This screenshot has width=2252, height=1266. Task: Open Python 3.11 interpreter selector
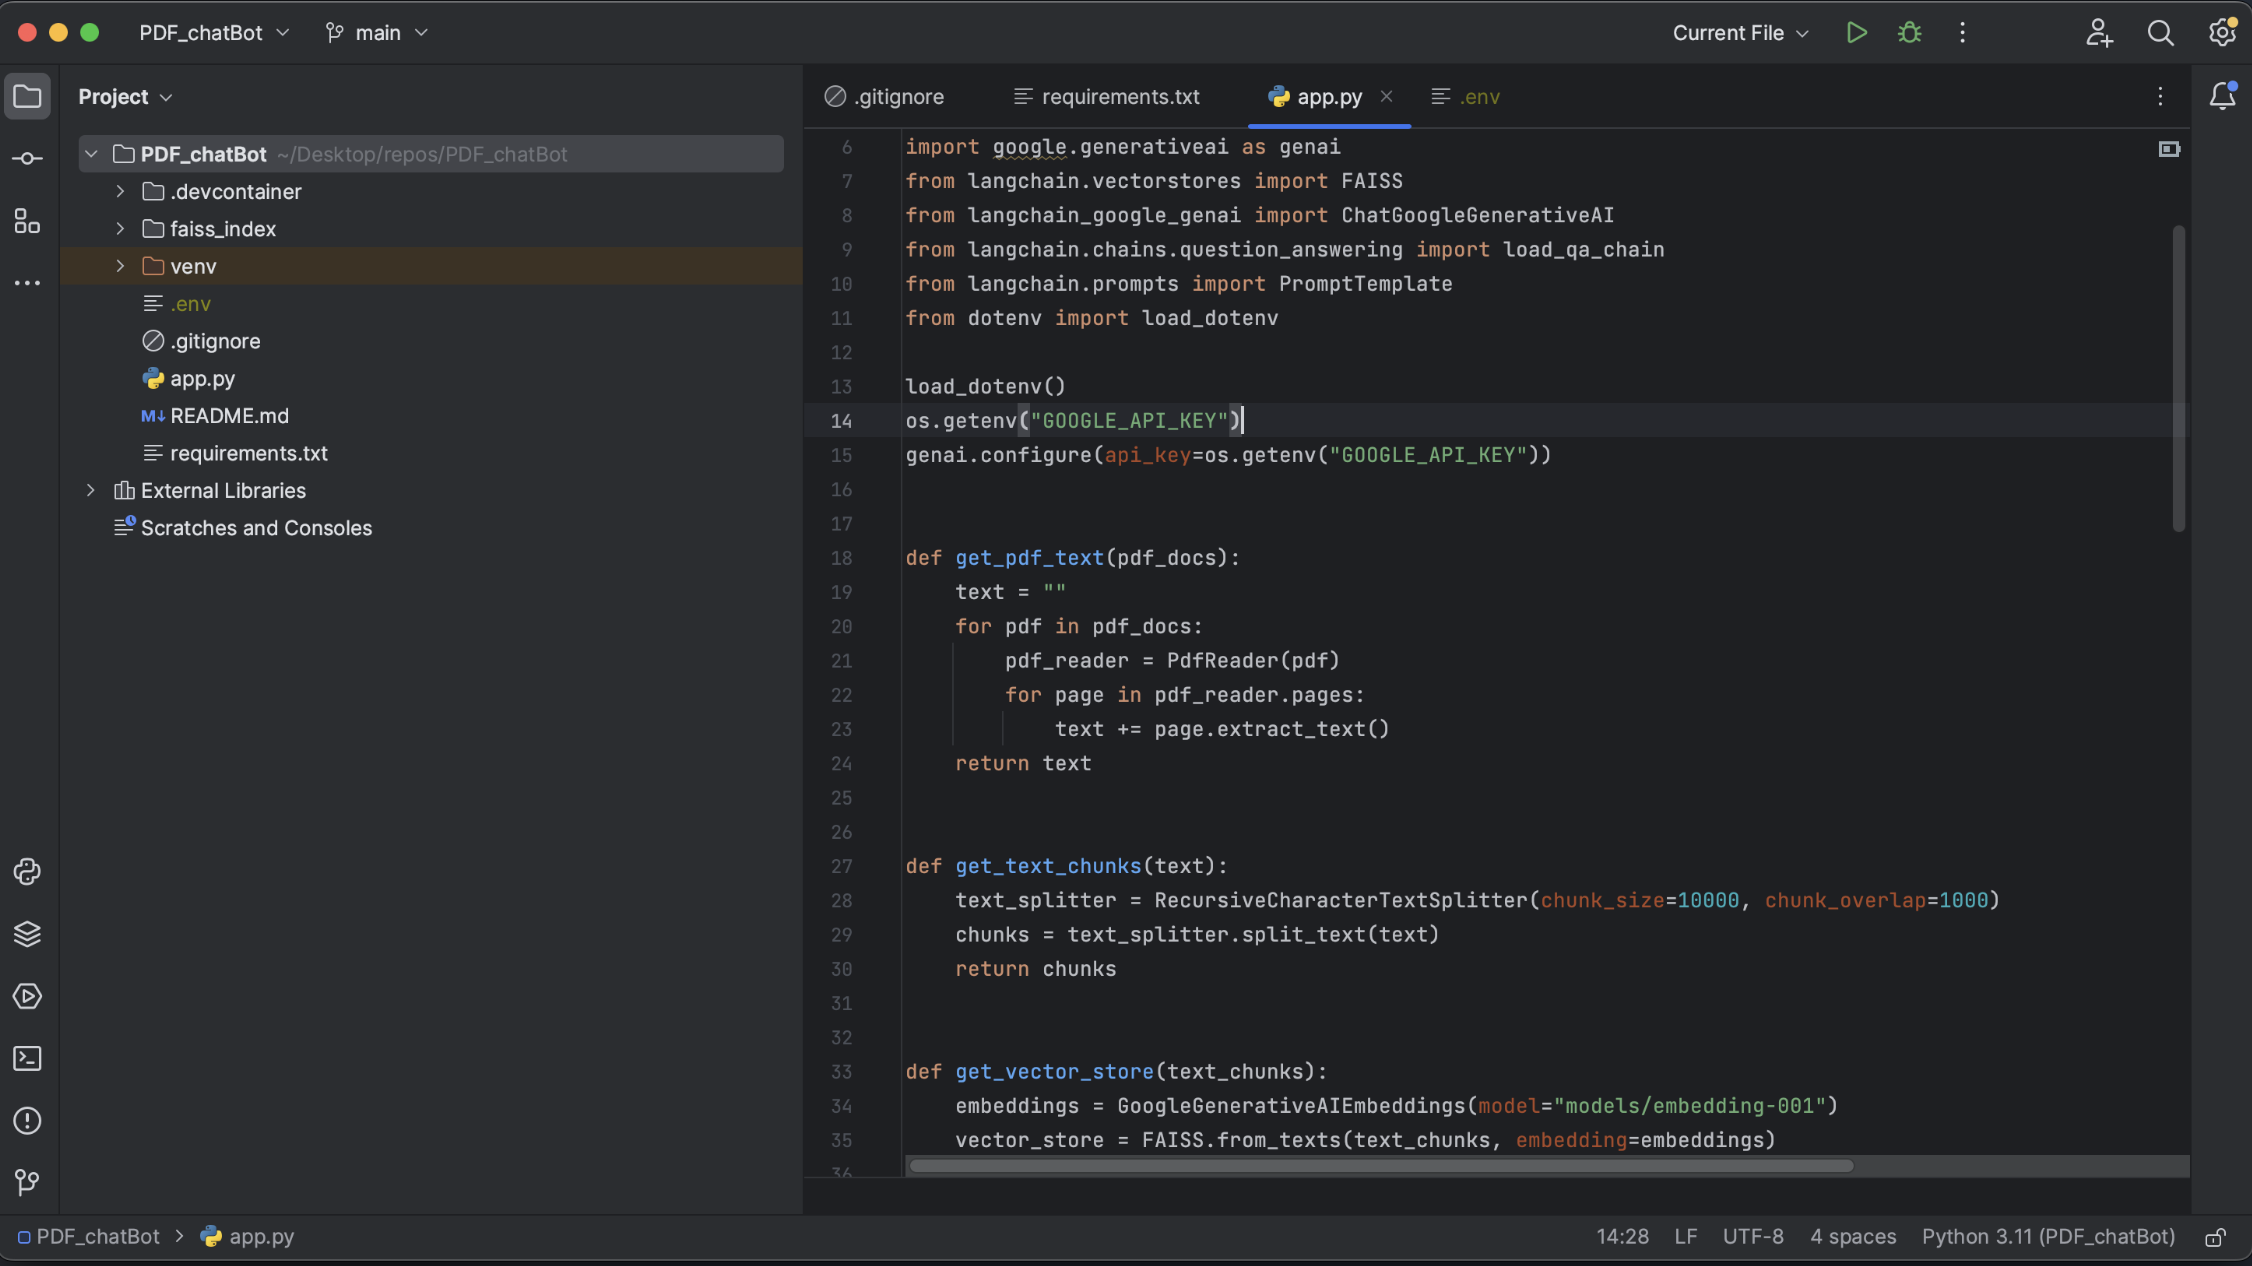pyautogui.click(x=2048, y=1237)
